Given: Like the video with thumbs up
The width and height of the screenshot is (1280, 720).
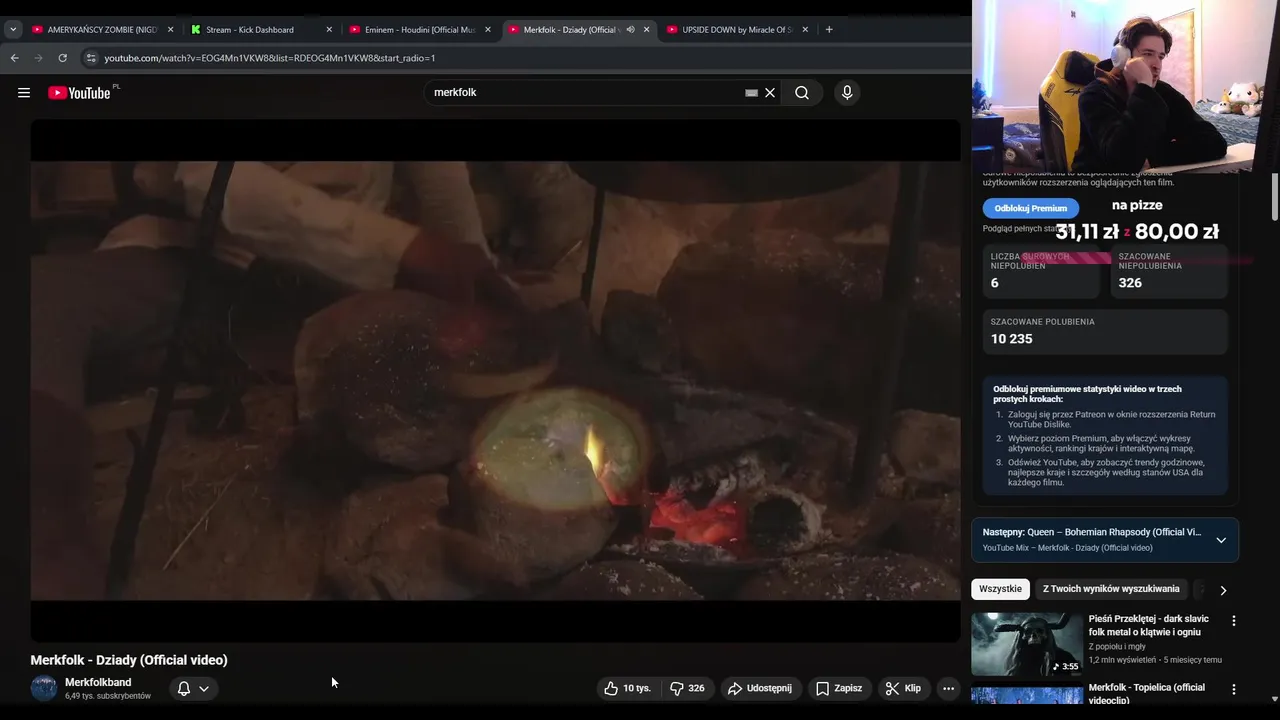Looking at the screenshot, I should 627,688.
